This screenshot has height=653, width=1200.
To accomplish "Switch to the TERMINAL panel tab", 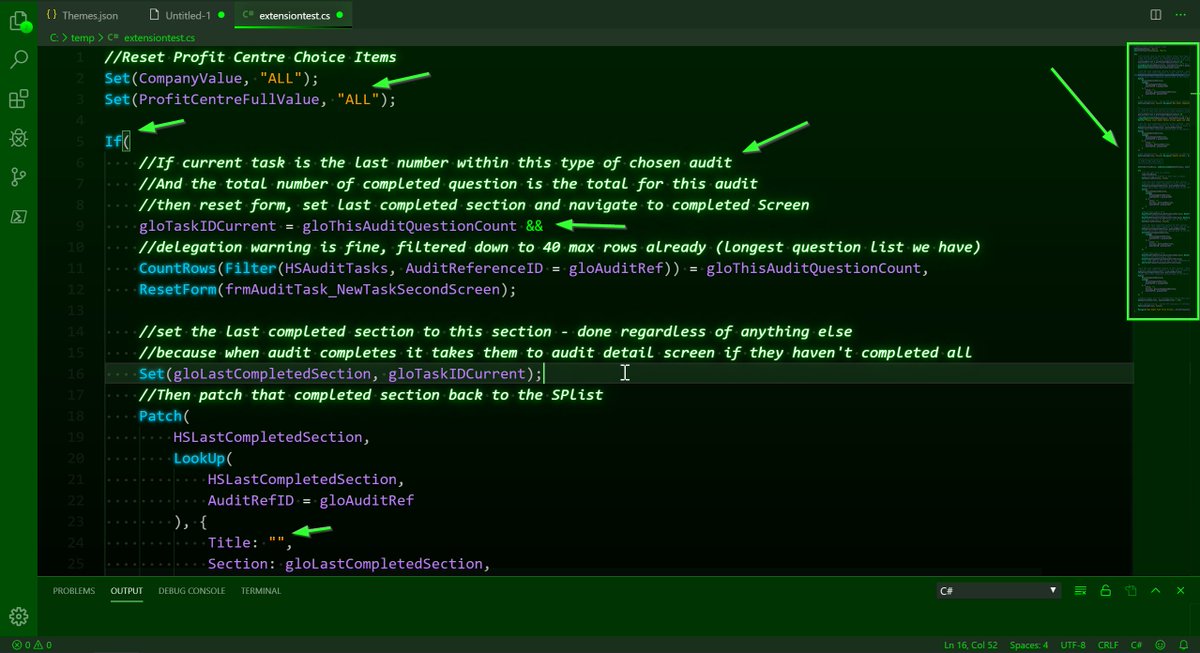I will [261, 591].
